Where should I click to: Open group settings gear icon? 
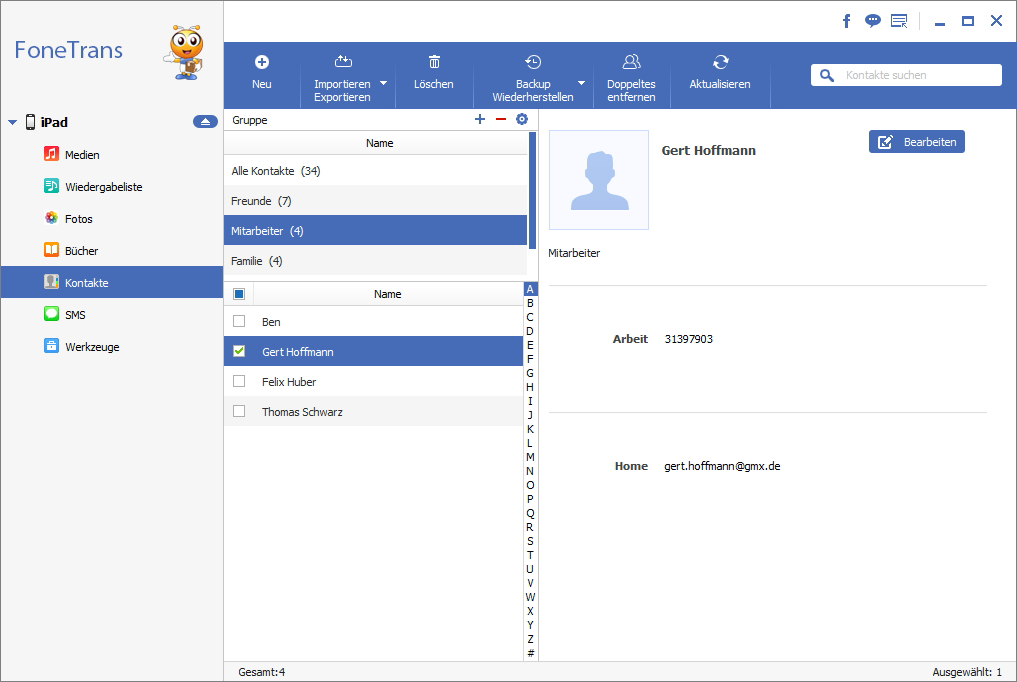[x=521, y=119]
